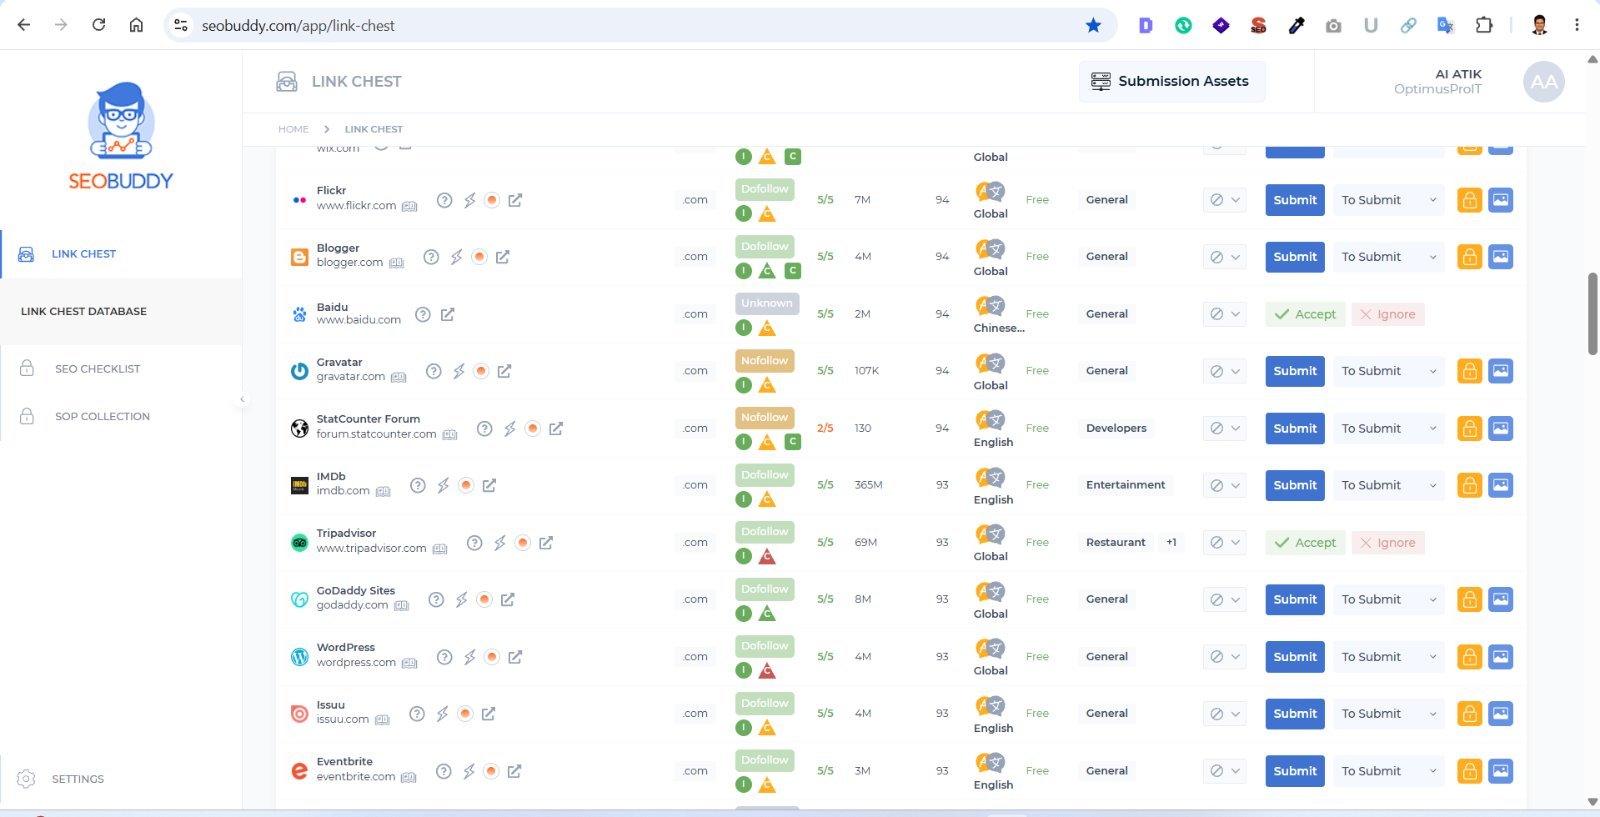The height and width of the screenshot is (817, 1600).
Task: Open the To Submit dropdown for Gravatar
Action: pos(1389,371)
